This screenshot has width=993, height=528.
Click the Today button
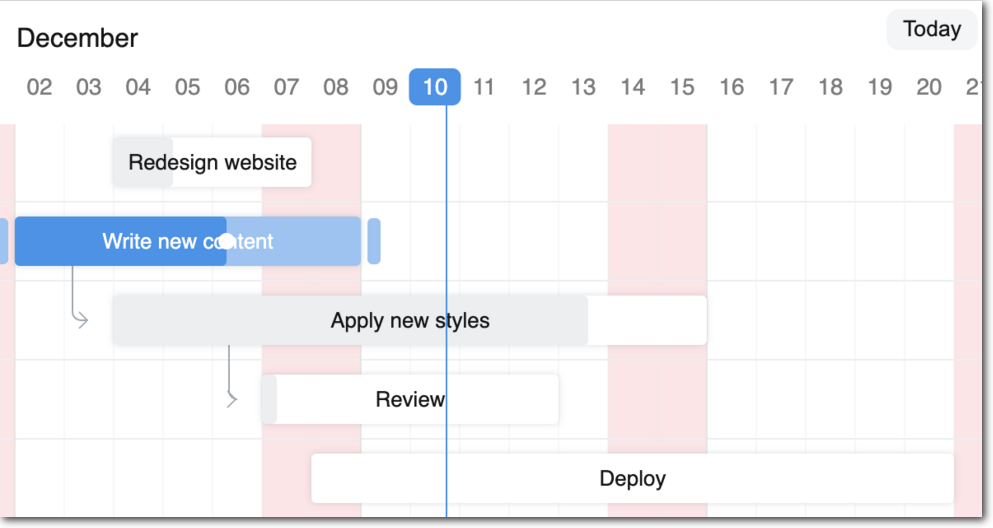(931, 30)
